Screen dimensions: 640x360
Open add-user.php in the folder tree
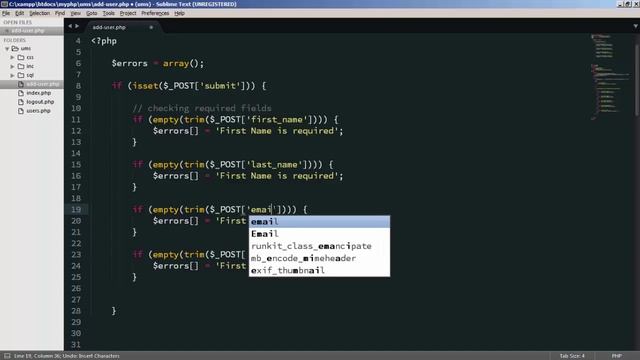[42, 84]
